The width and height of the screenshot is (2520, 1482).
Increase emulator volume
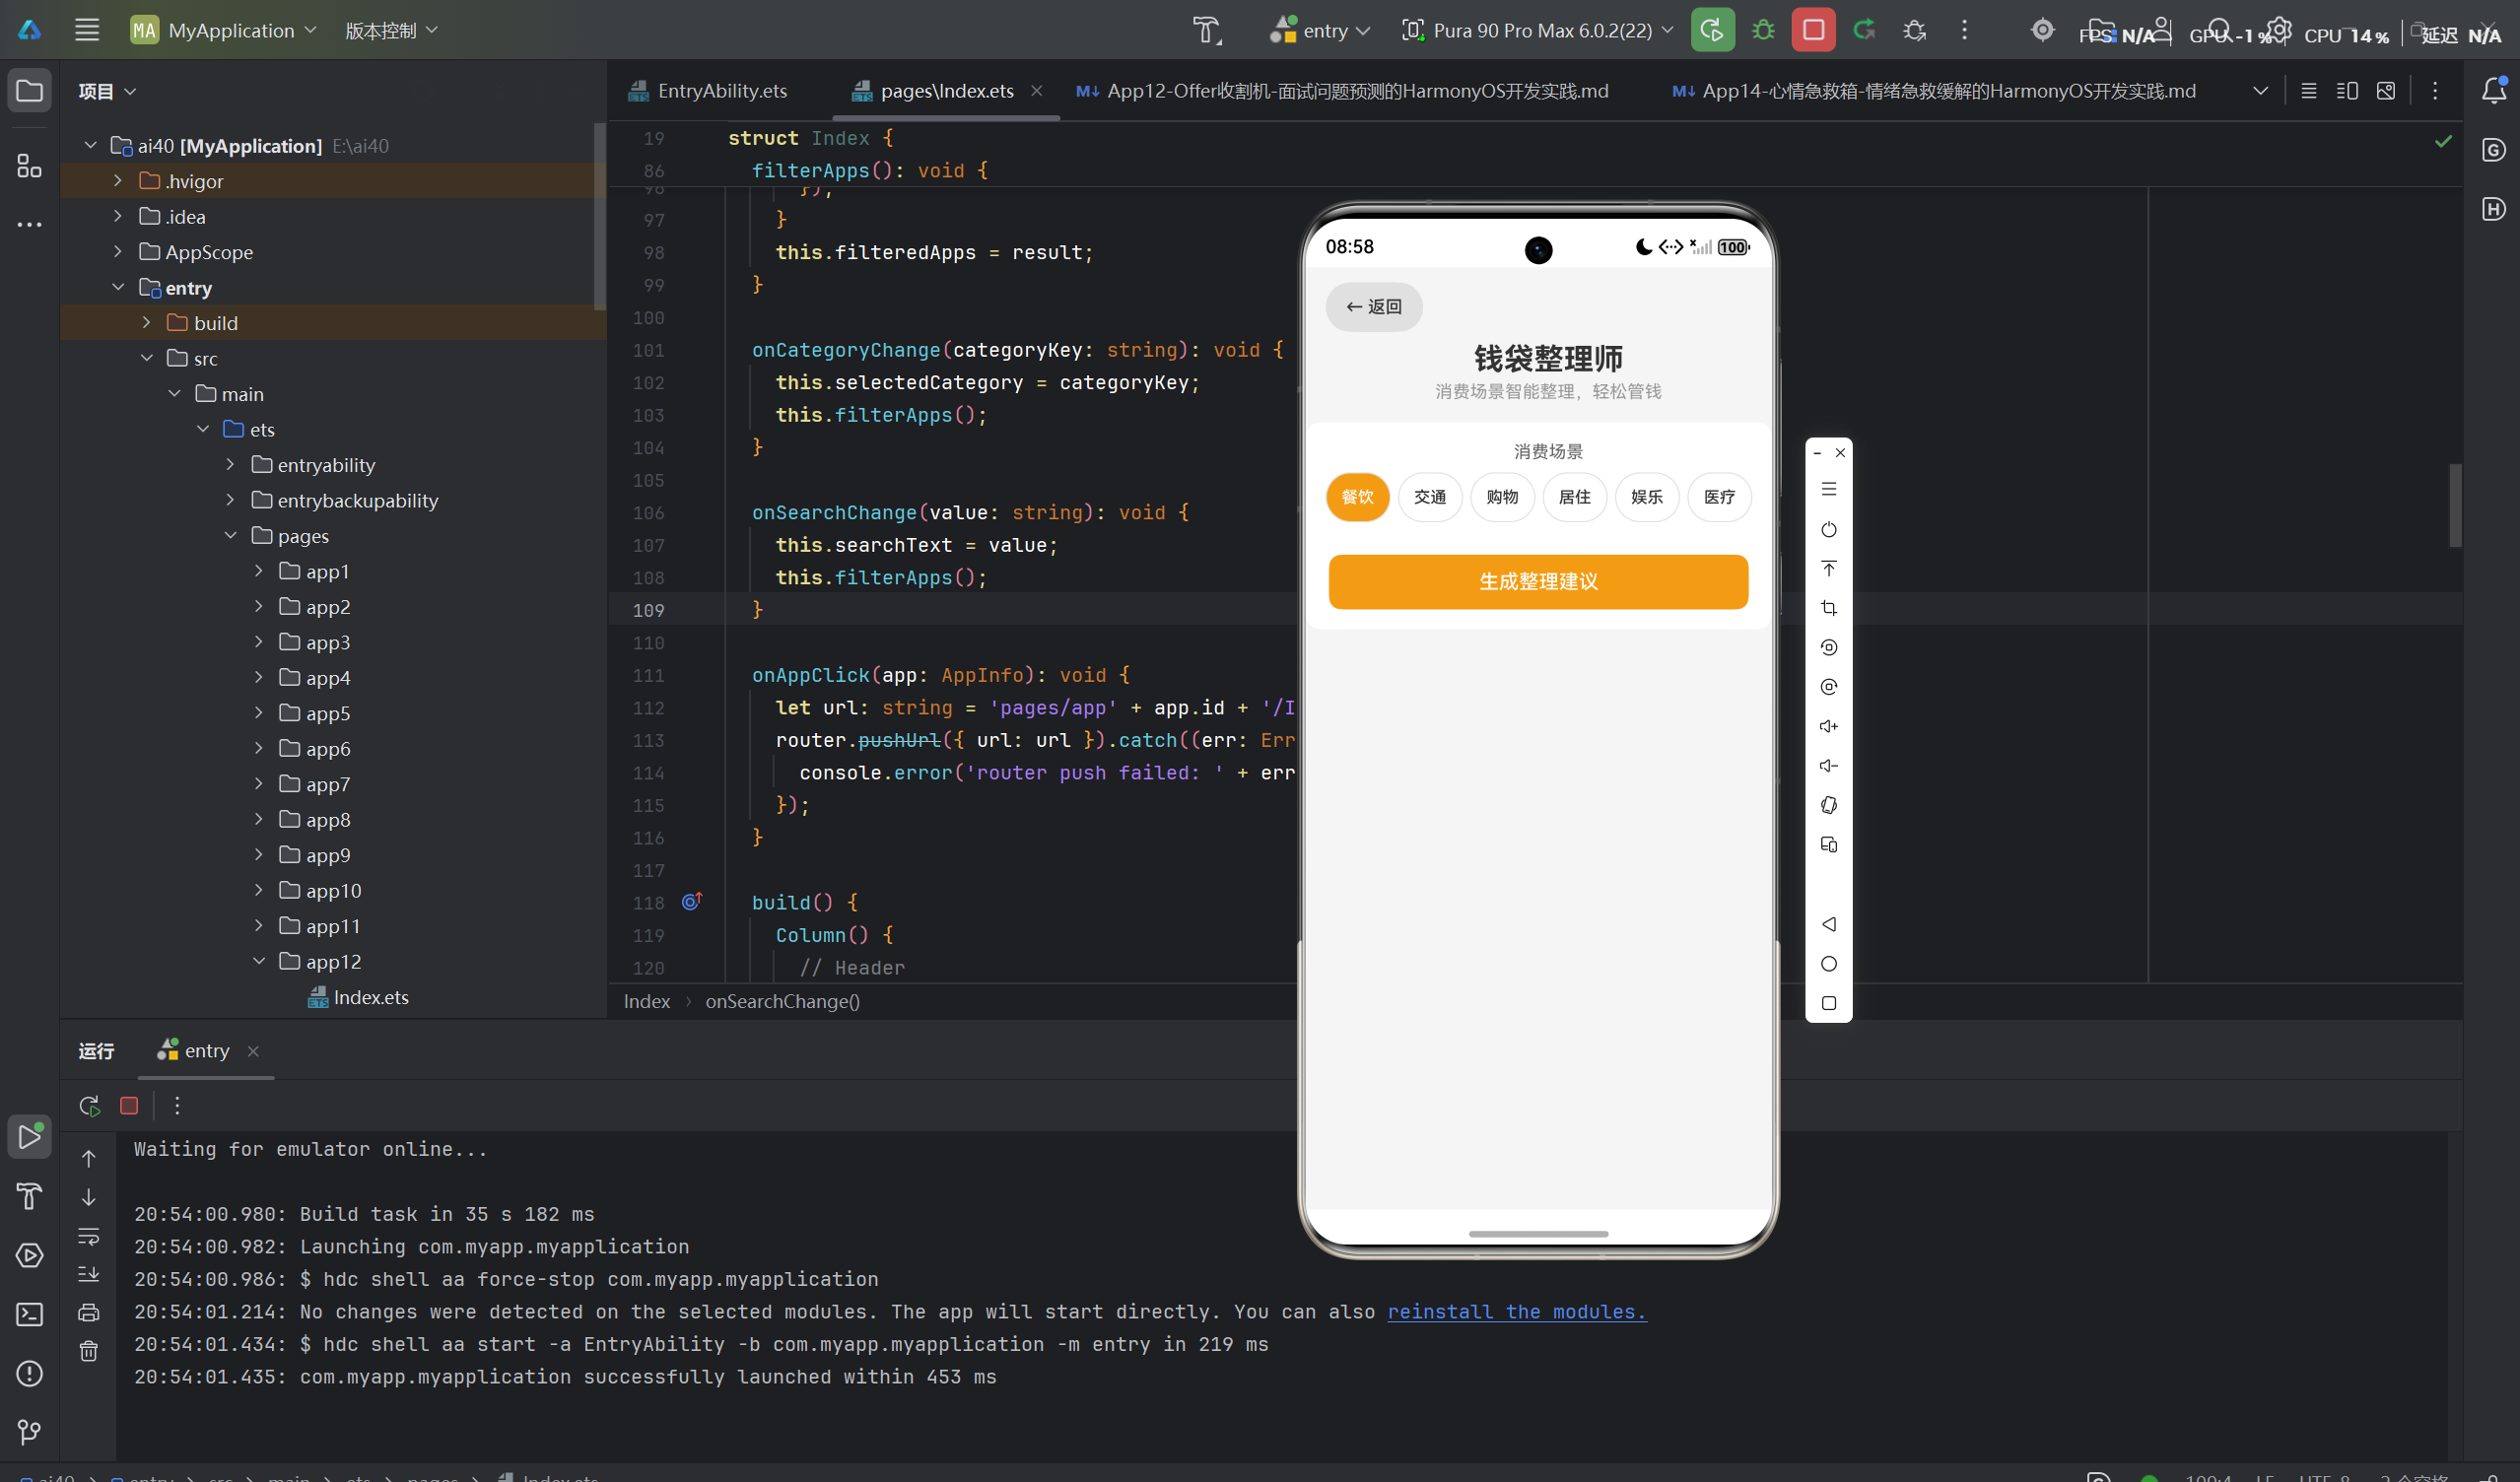pos(1829,726)
